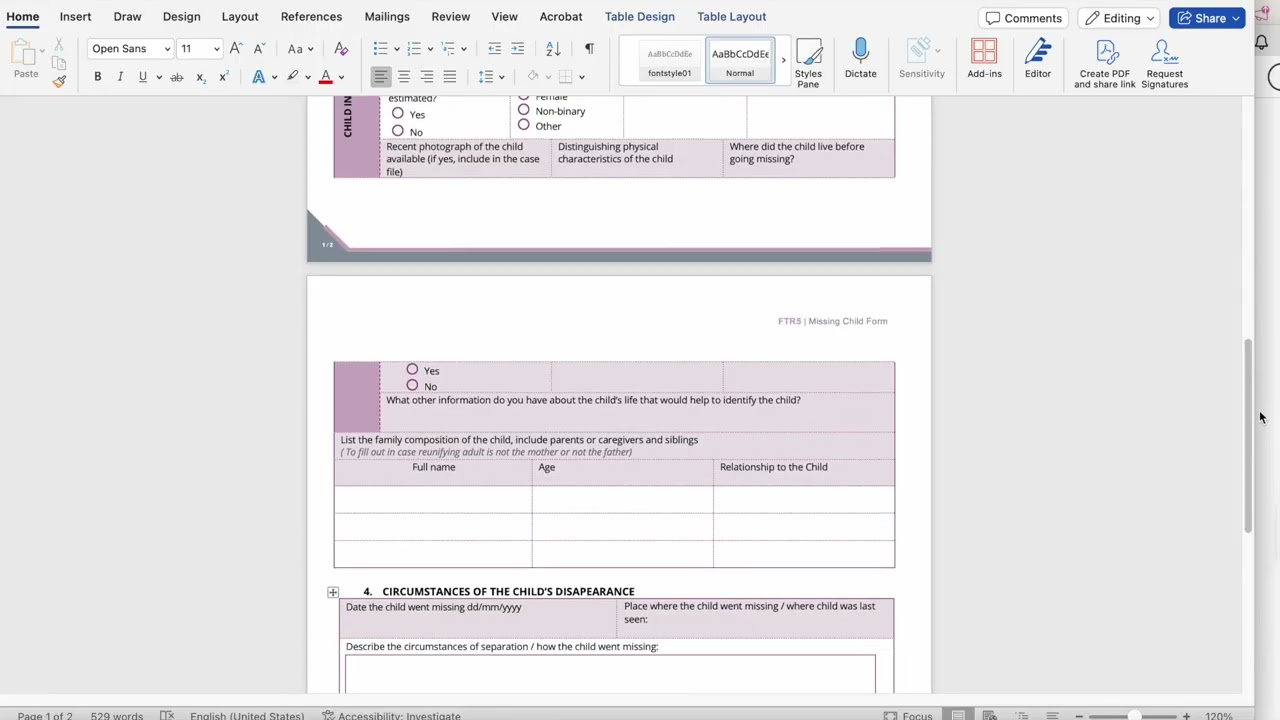Toggle italic formatting
This screenshot has width=1280, height=720.
[x=120, y=77]
